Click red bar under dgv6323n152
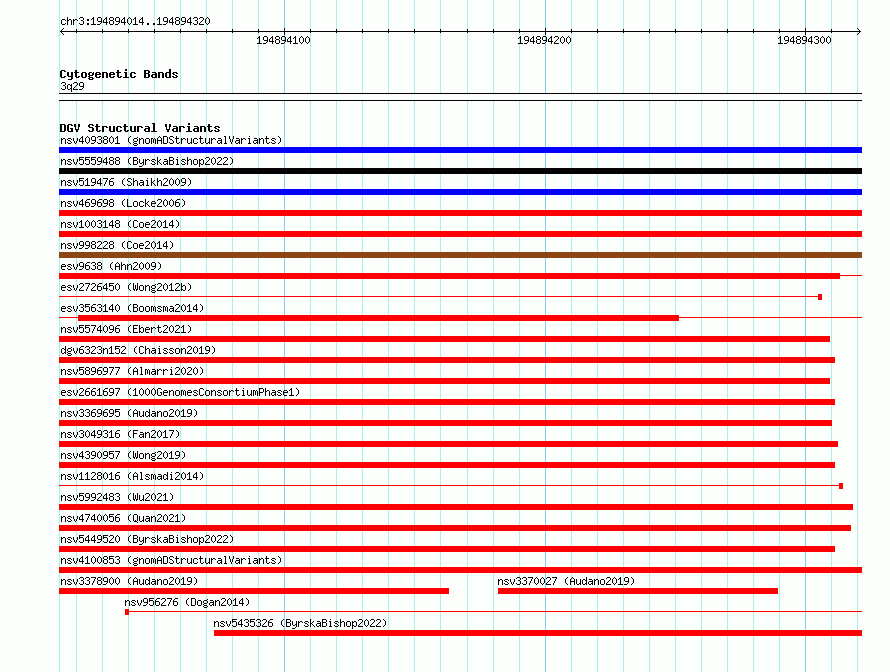Image resolution: width=890 pixels, height=672 pixels. [x=447, y=360]
